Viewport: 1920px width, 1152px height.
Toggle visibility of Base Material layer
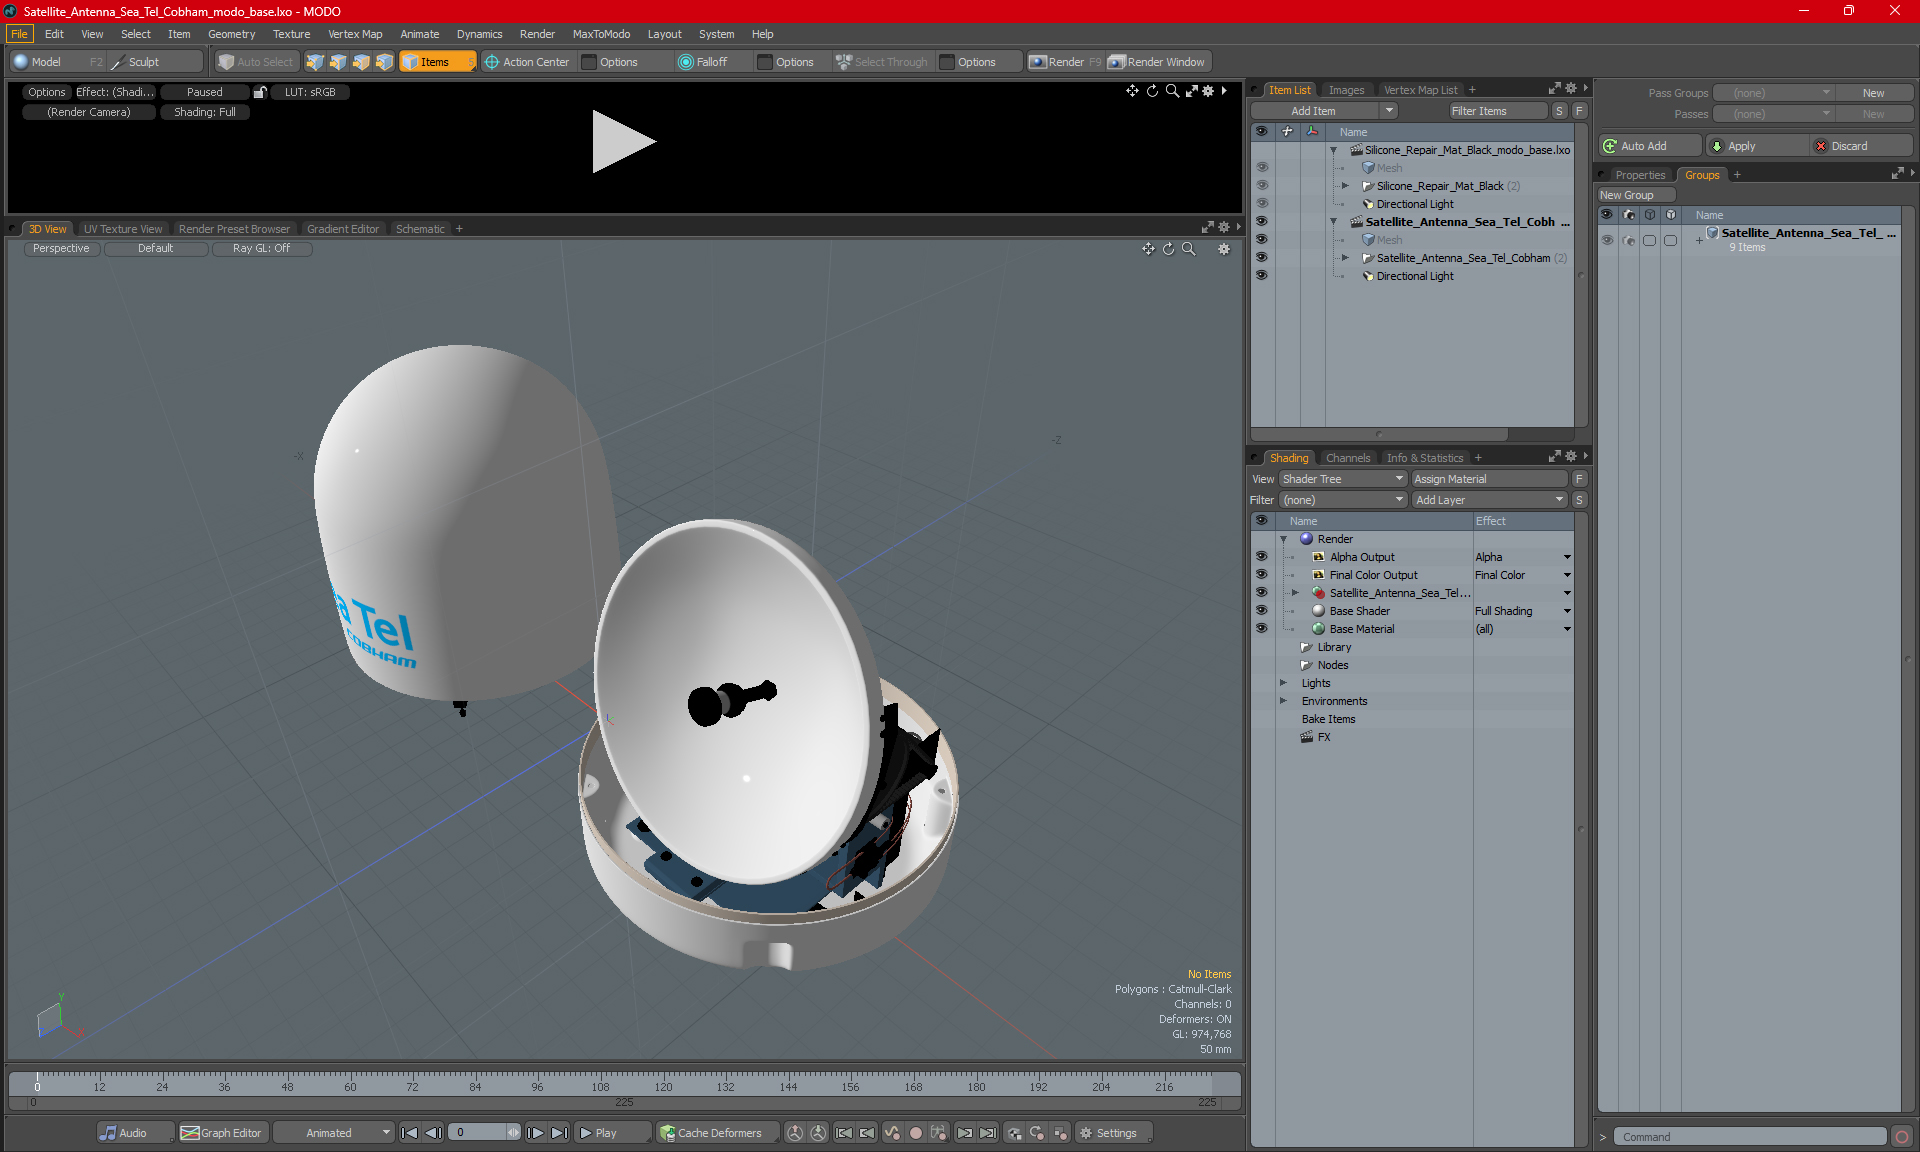pos(1262,629)
